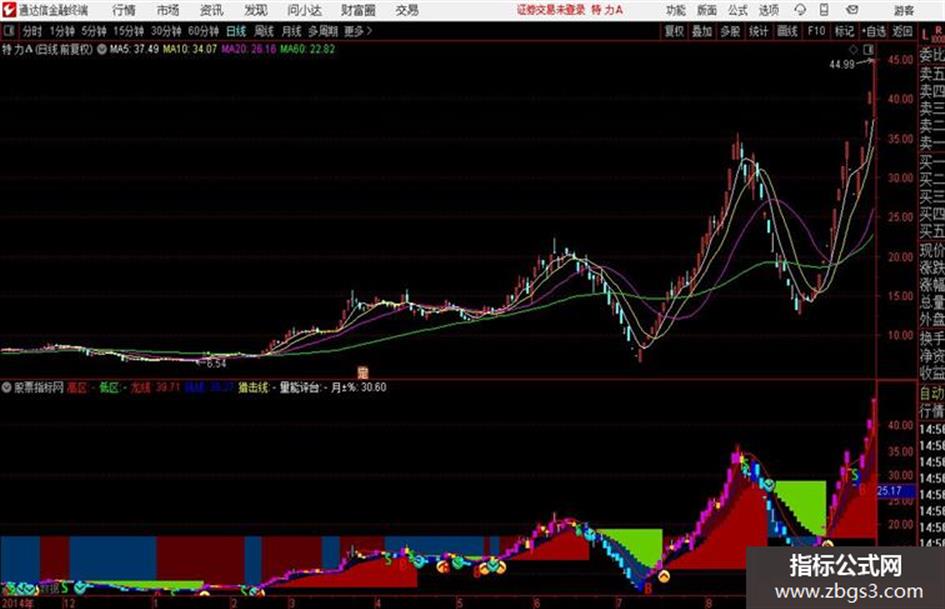Image resolution: width=945 pixels, height=609 pixels.
Task: Click the 复权 toolbar button
Action: pyautogui.click(x=674, y=31)
